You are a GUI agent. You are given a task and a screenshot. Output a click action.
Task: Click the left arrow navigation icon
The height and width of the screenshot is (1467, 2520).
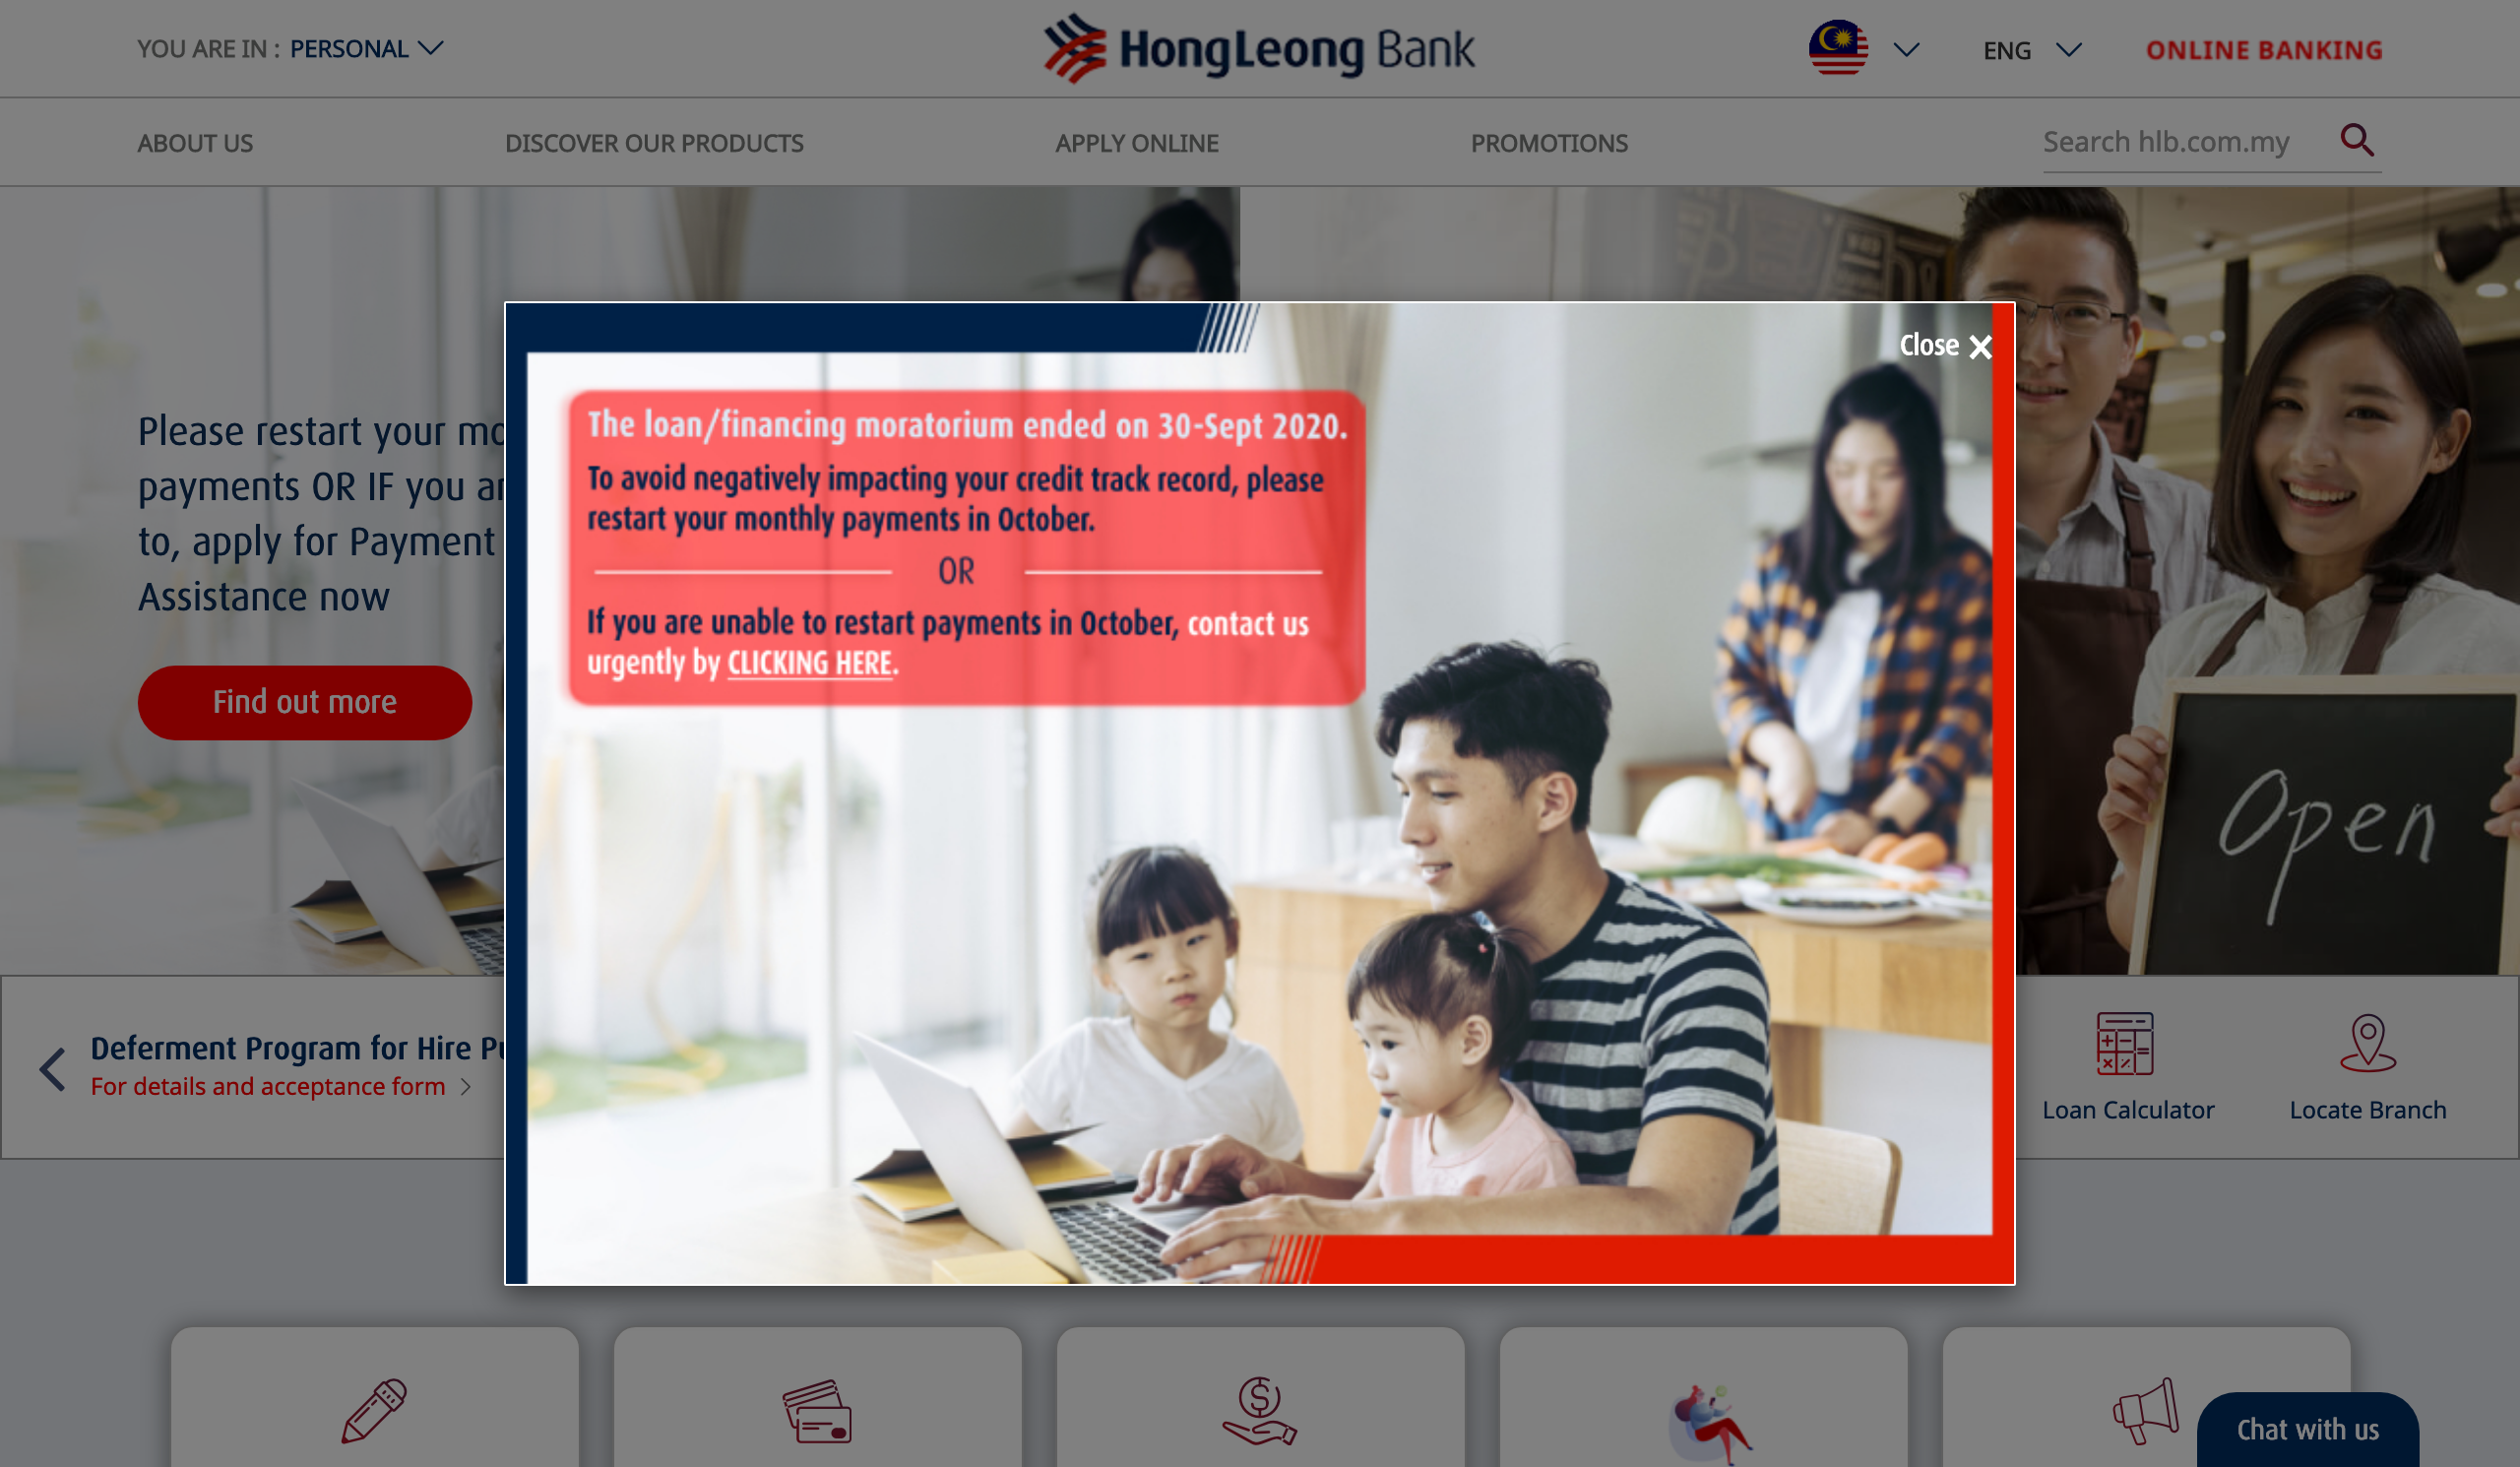point(52,1067)
